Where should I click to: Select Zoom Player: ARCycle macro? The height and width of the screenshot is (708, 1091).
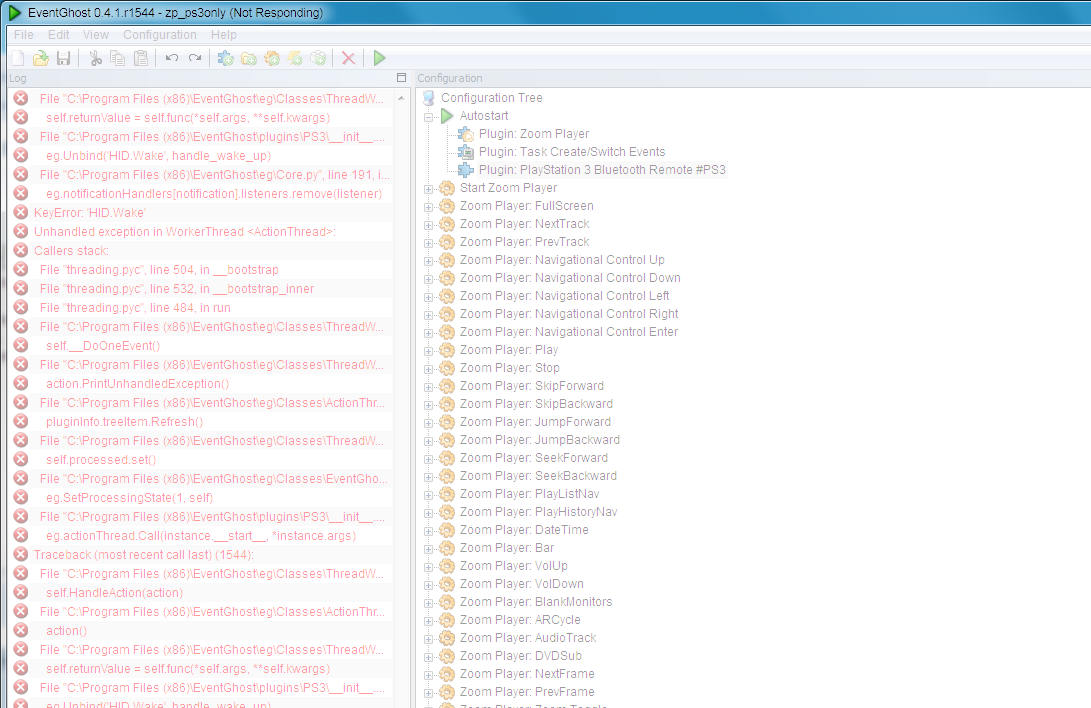[x=520, y=620]
